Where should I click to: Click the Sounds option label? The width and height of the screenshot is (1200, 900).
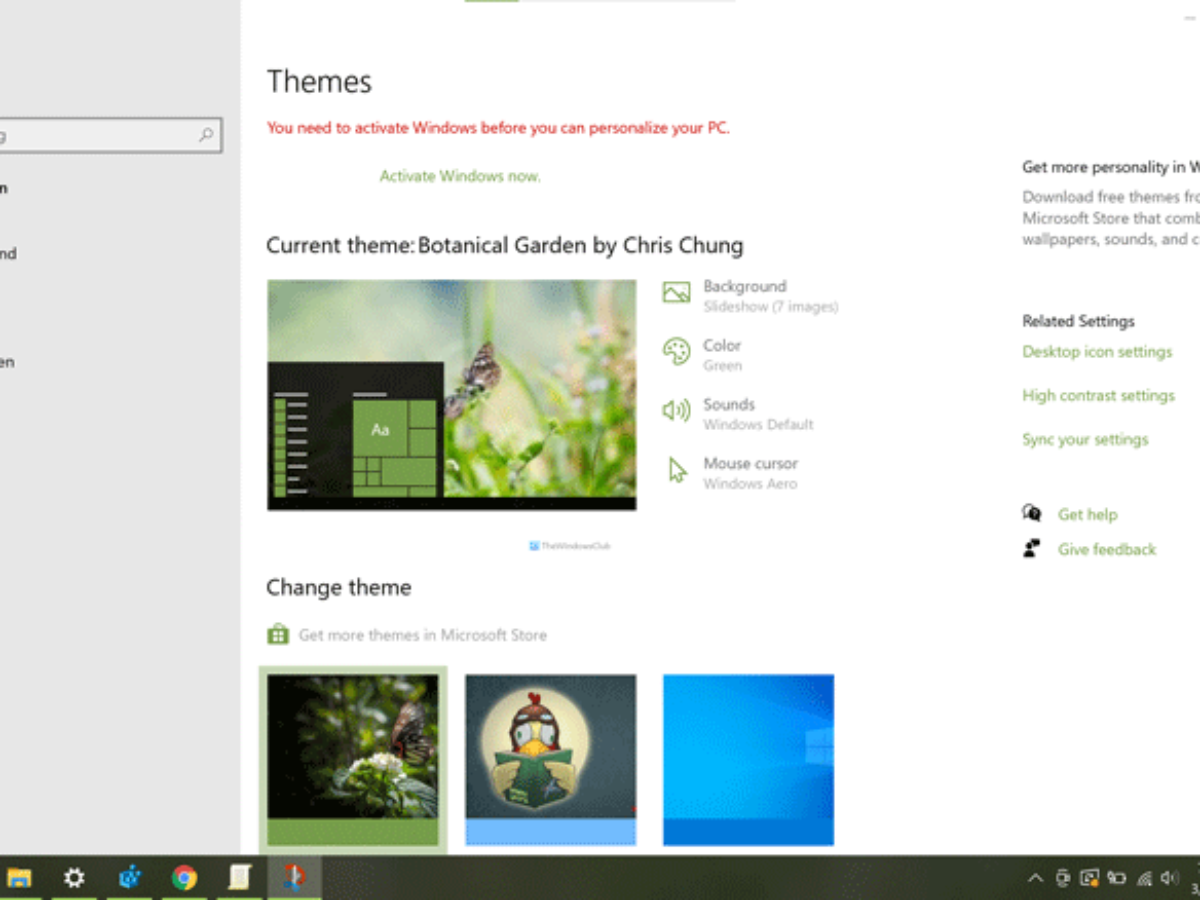(x=729, y=404)
